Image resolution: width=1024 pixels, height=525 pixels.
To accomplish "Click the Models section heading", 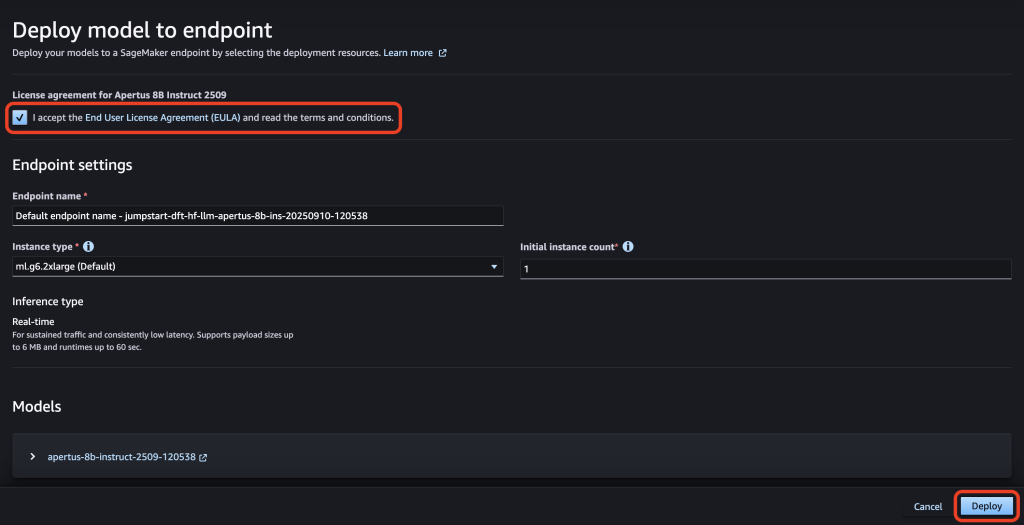I will 36,406.
